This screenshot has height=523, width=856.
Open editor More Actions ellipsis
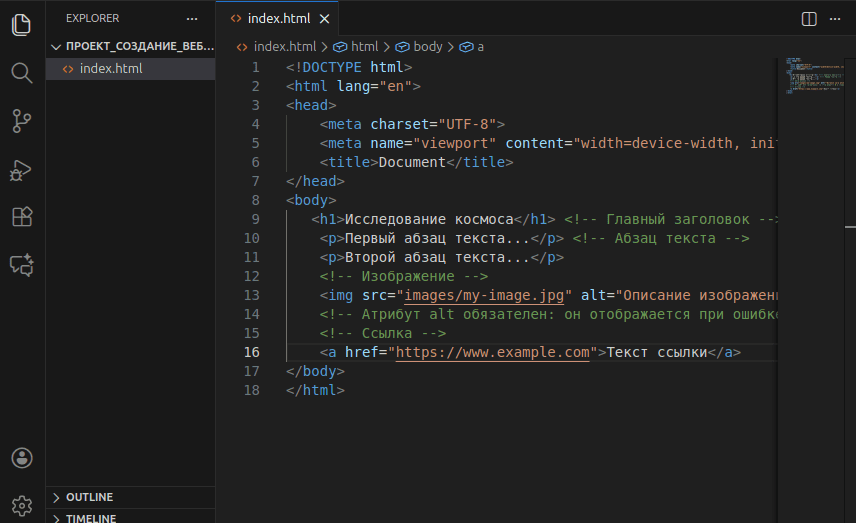pos(835,19)
